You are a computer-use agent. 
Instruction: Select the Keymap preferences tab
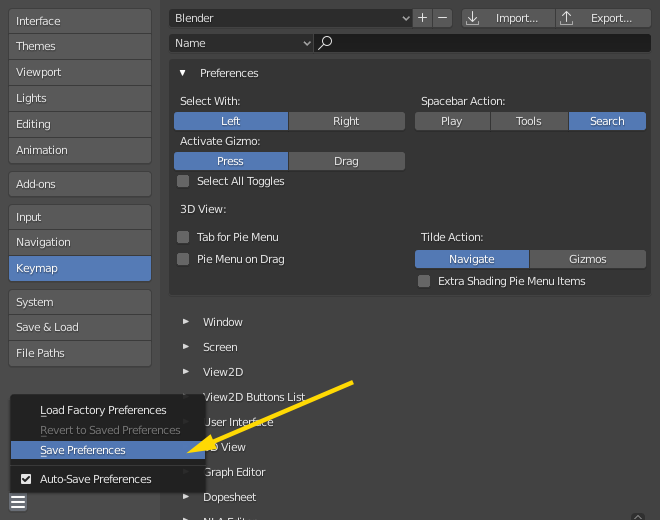(x=80, y=268)
